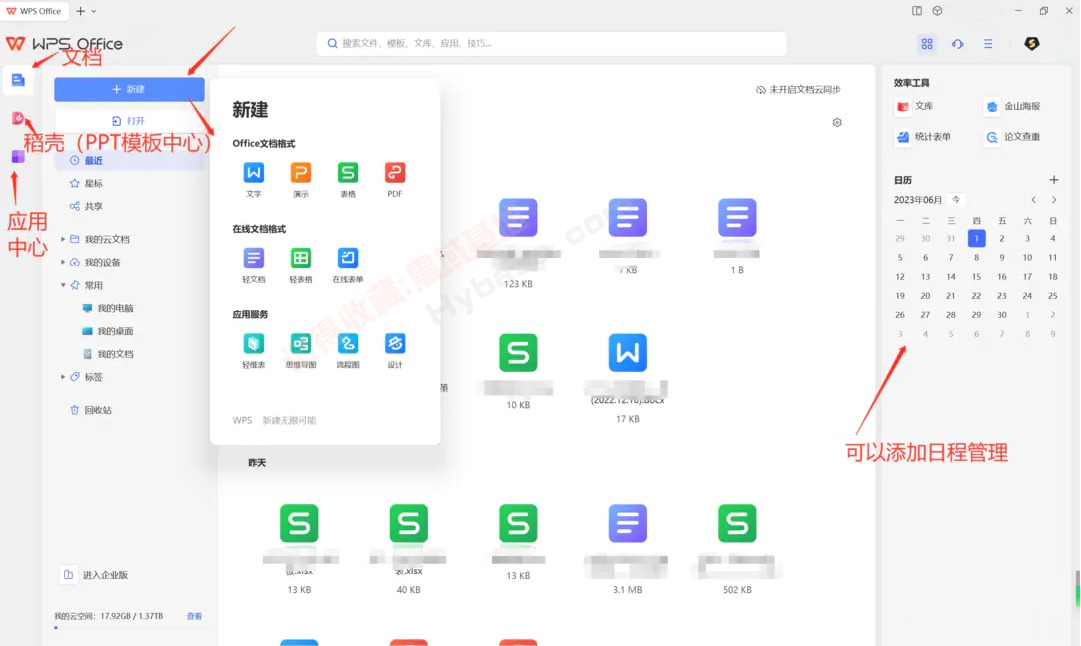
Task: Click the 未开启文档云同步 status
Action: tap(798, 90)
